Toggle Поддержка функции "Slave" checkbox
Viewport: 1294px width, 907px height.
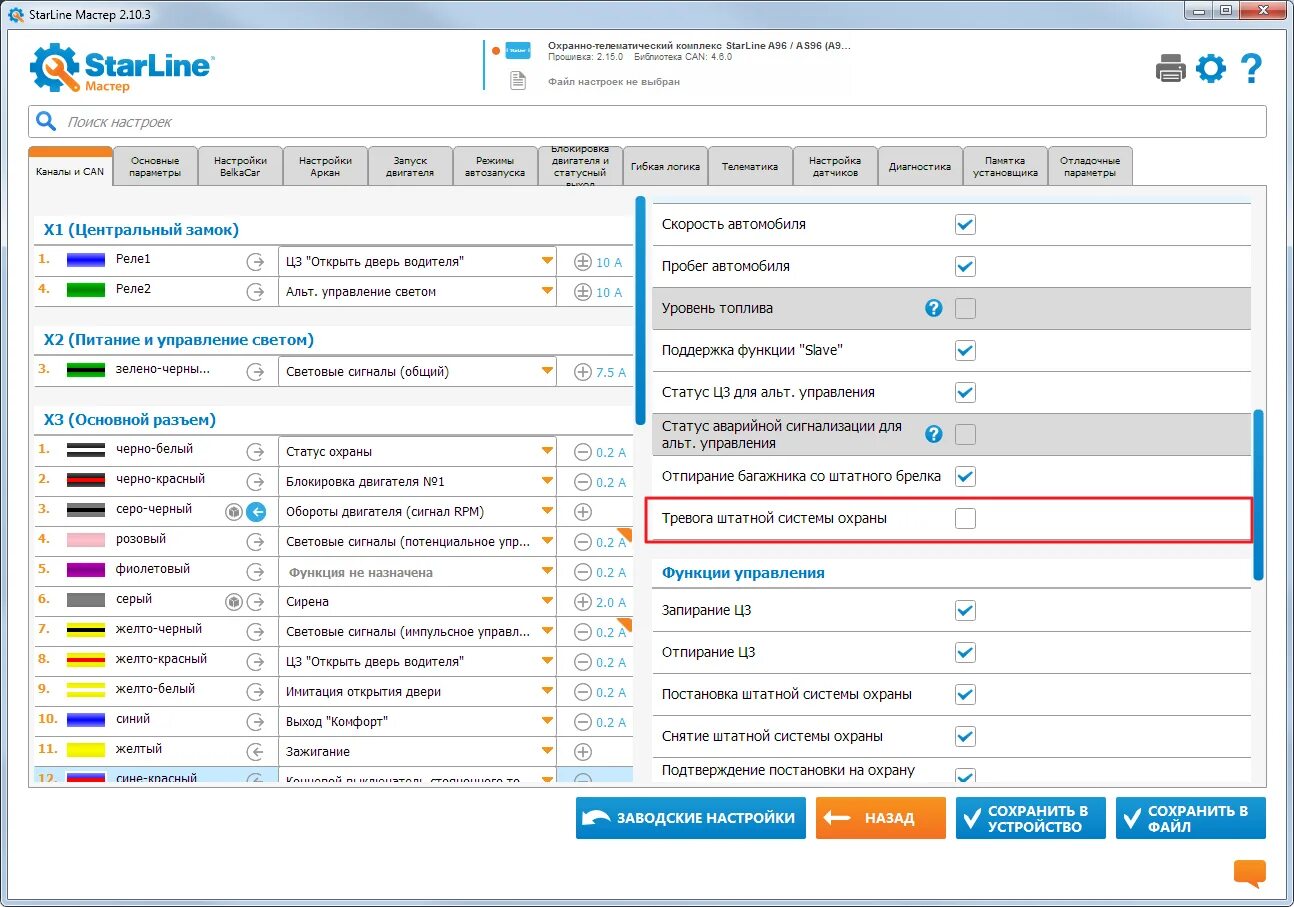965,350
